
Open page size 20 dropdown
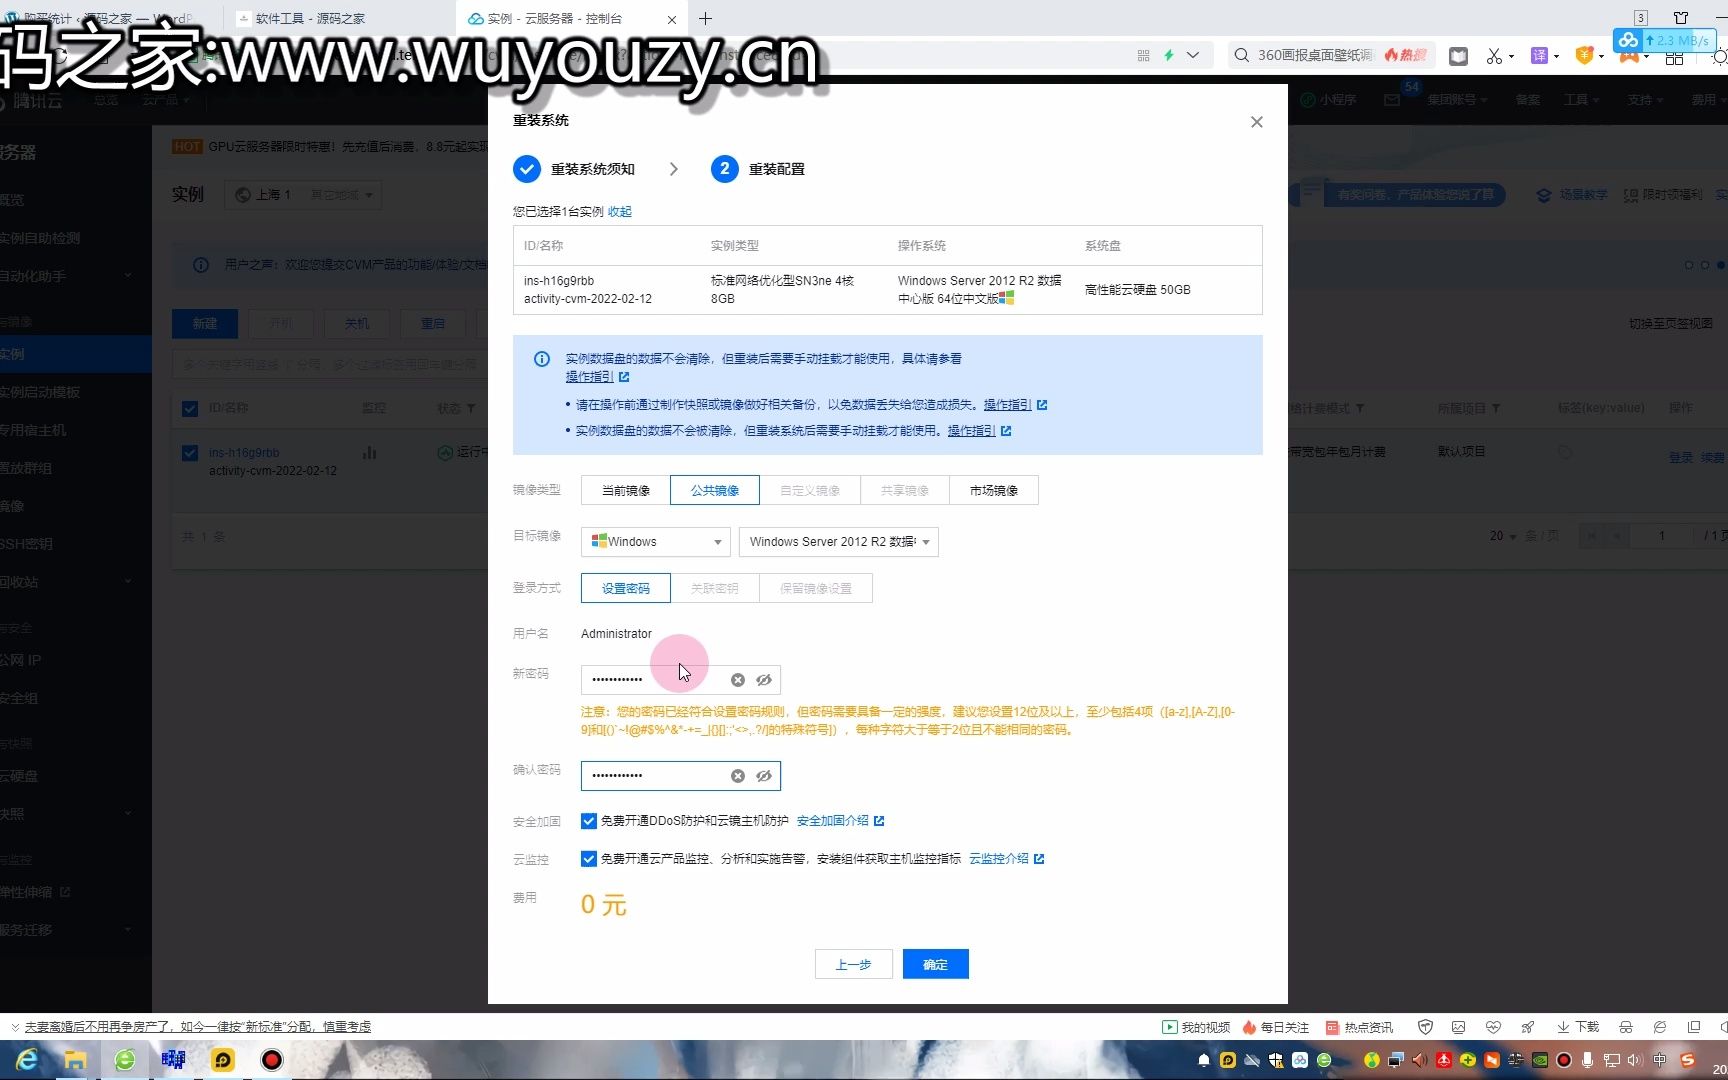[x=1503, y=536]
